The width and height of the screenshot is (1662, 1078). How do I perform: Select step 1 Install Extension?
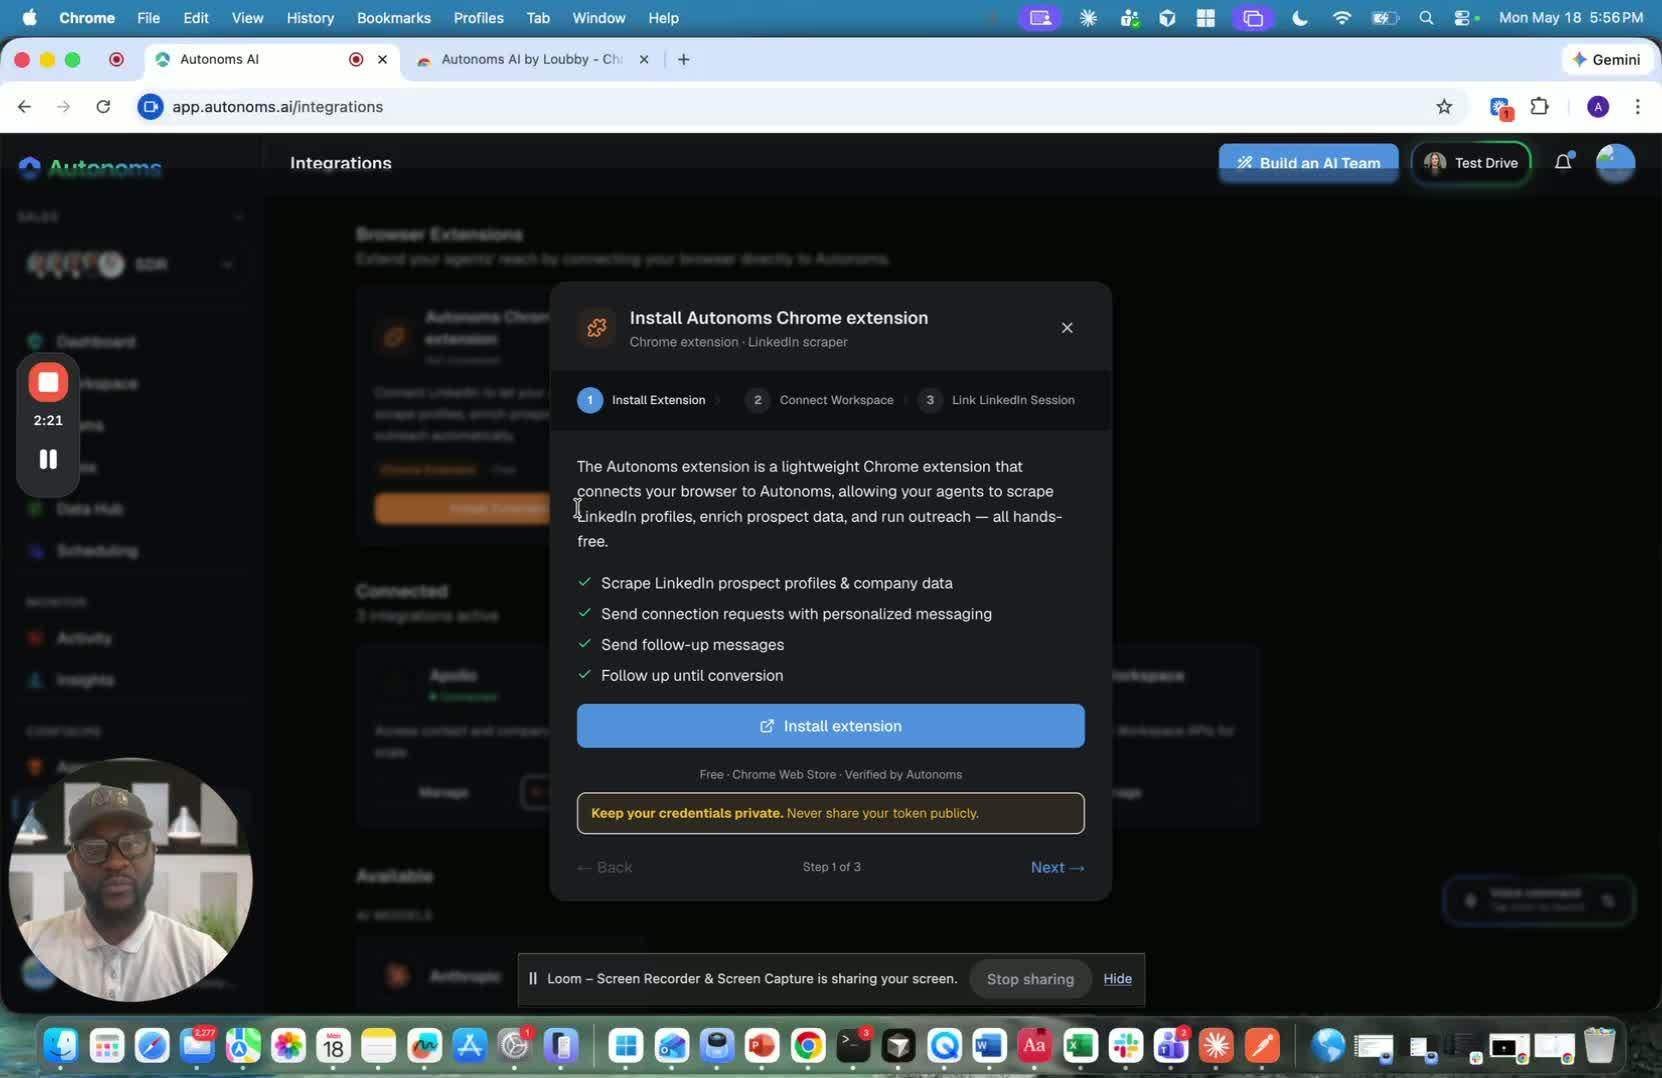pos(642,400)
